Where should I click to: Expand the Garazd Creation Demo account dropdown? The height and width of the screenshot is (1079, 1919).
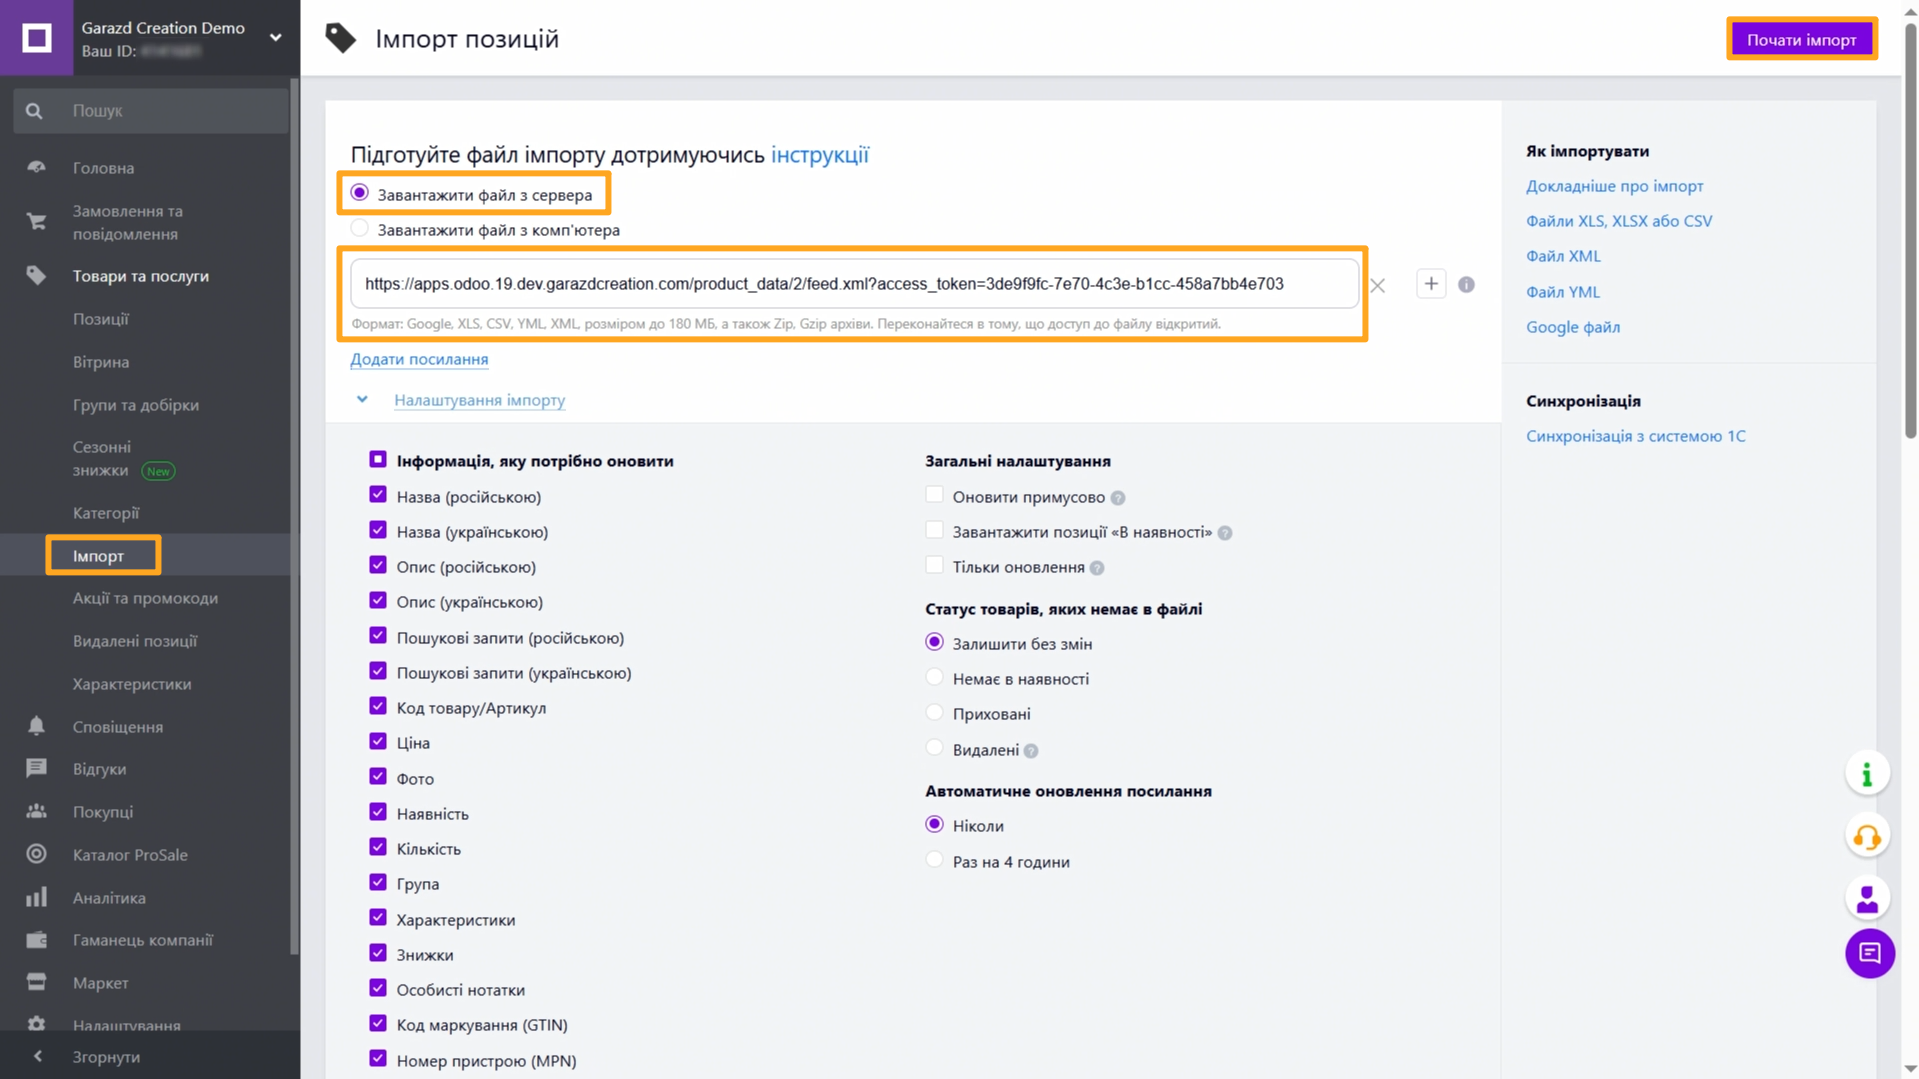click(275, 38)
